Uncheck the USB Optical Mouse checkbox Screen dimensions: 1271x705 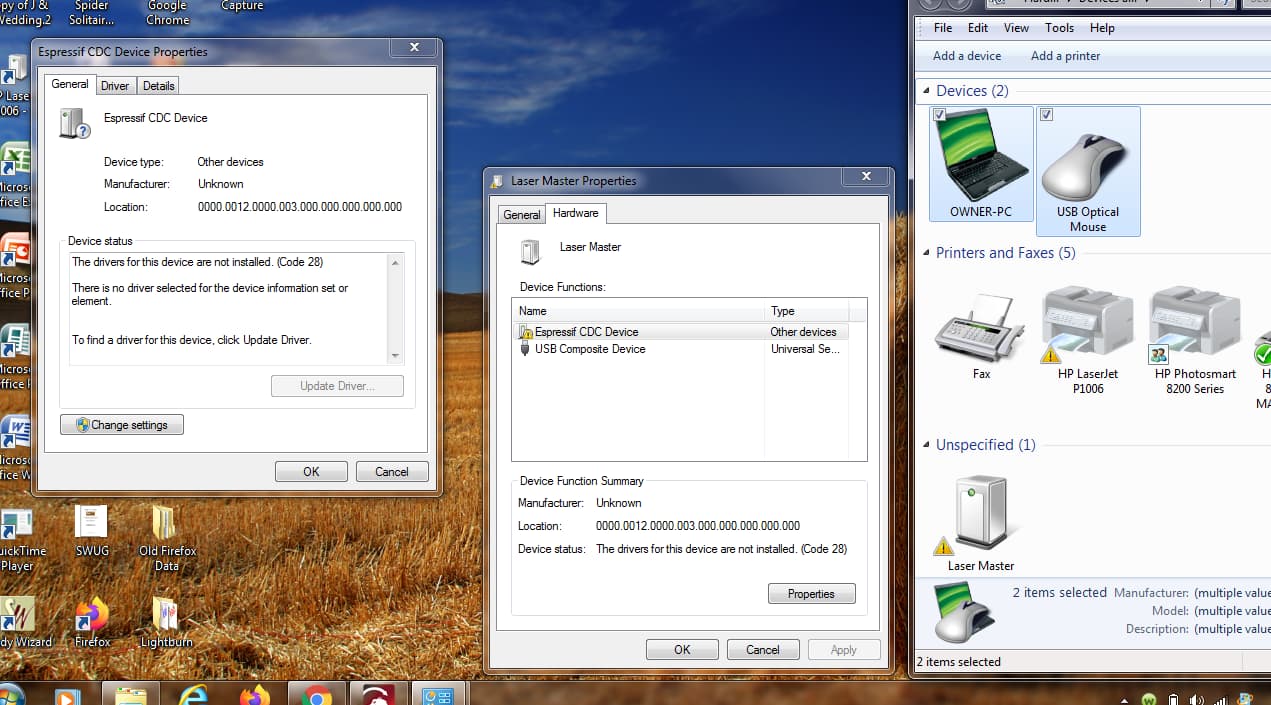[x=1046, y=115]
